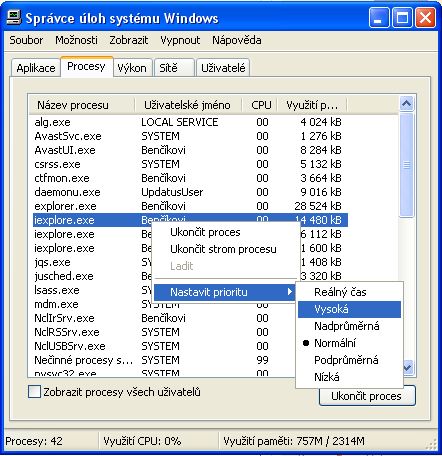Open the Možnosti menu
The width and height of the screenshot is (442, 456).
point(76,40)
